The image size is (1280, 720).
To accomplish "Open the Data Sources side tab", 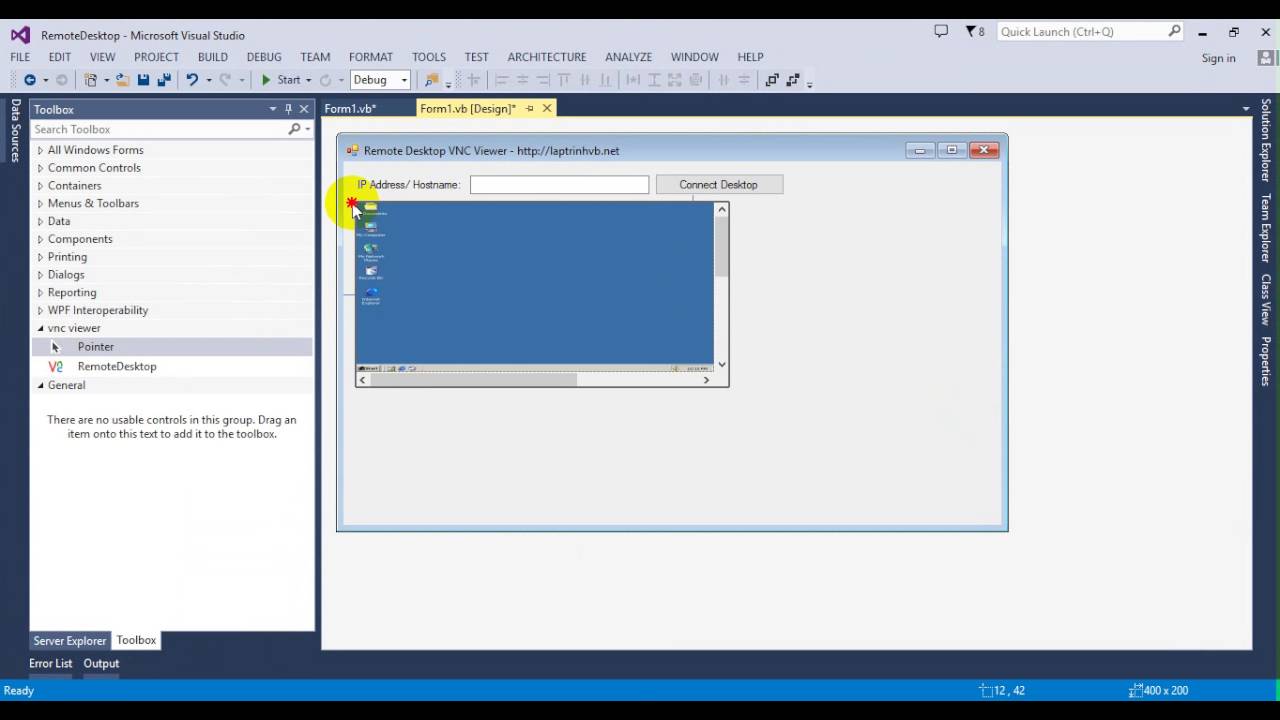I will coord(15,130).
